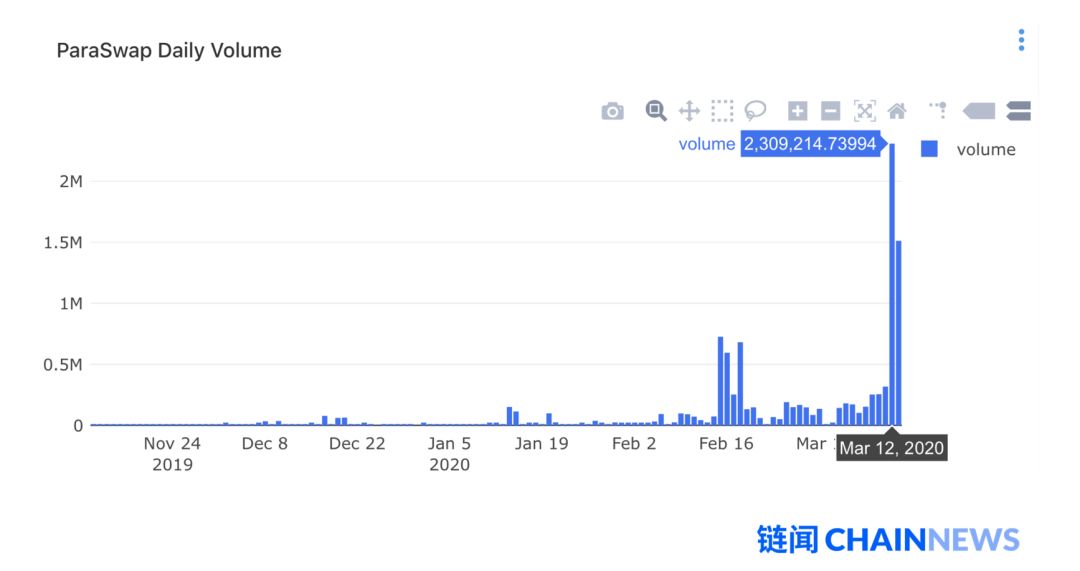Download plot as PNG camera icon
The image size is (1080, 571).
coord(612,111)
